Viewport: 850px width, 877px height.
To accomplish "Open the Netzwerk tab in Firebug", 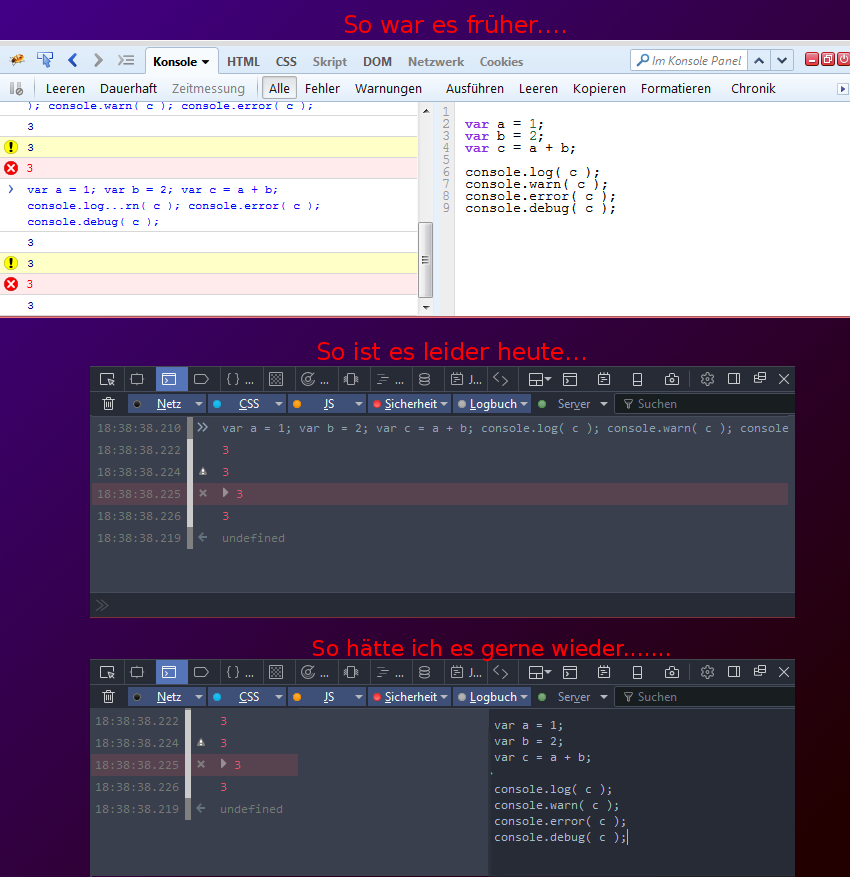I will click(435, 62).
